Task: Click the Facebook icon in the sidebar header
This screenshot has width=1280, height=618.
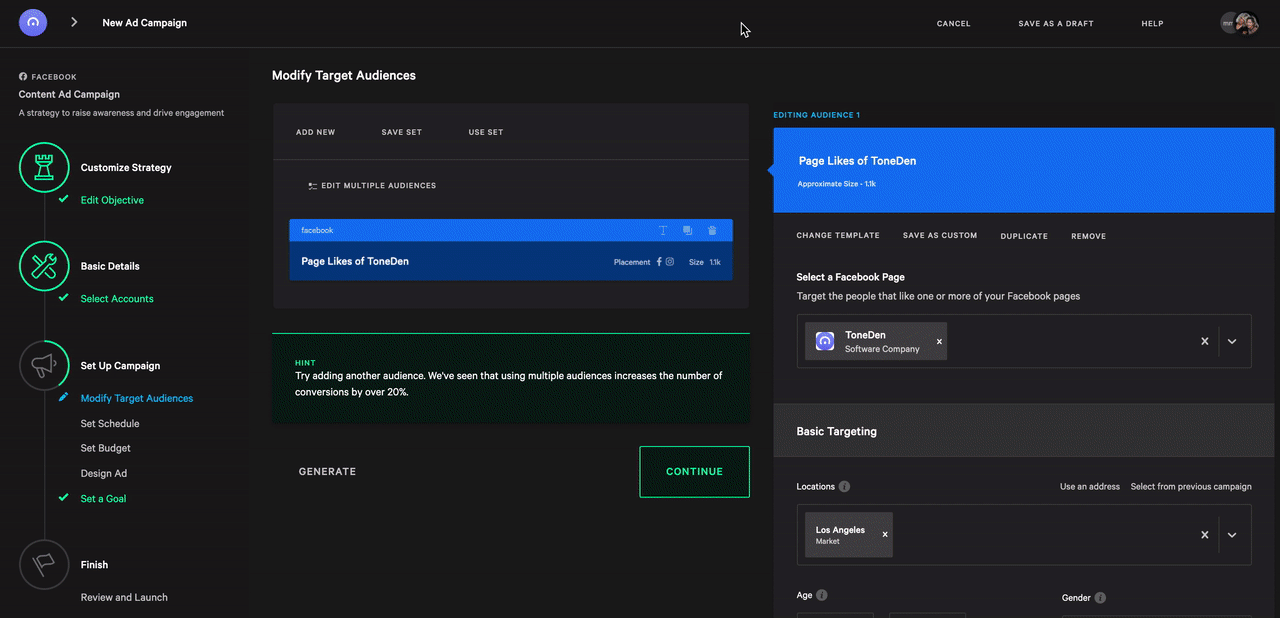Action: [x=23, y=77]
